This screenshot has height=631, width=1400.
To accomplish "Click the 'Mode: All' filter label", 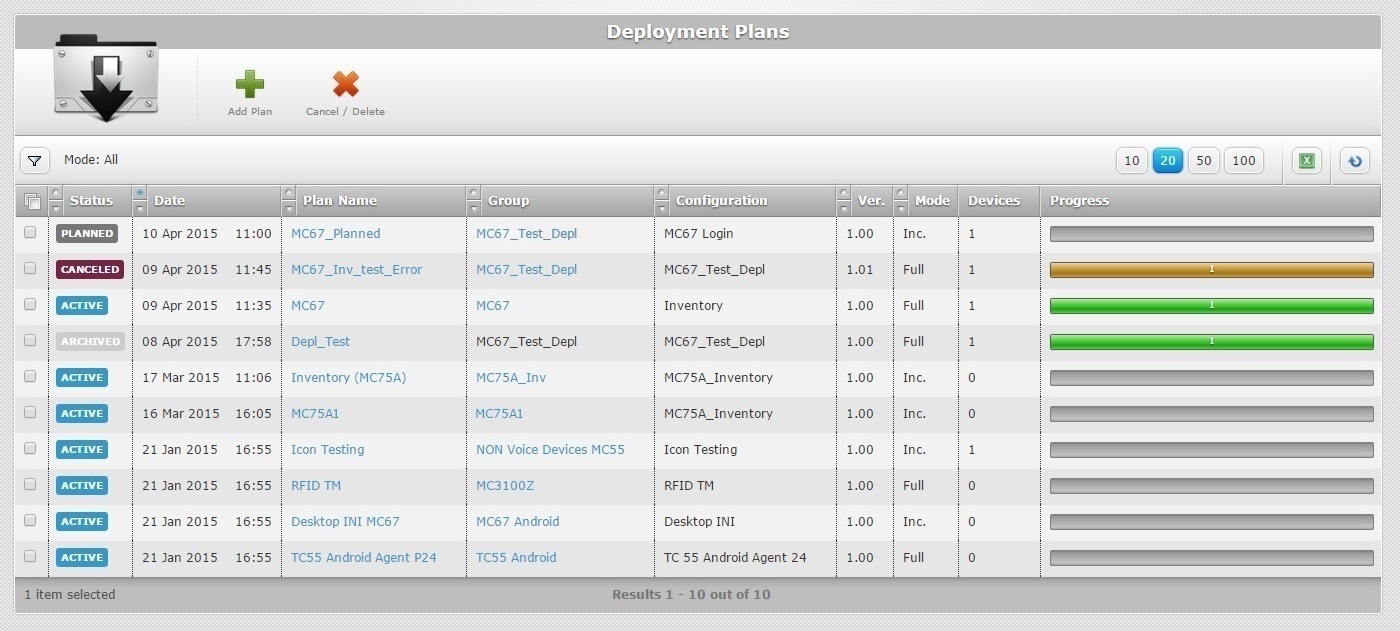I will [91, 160].
